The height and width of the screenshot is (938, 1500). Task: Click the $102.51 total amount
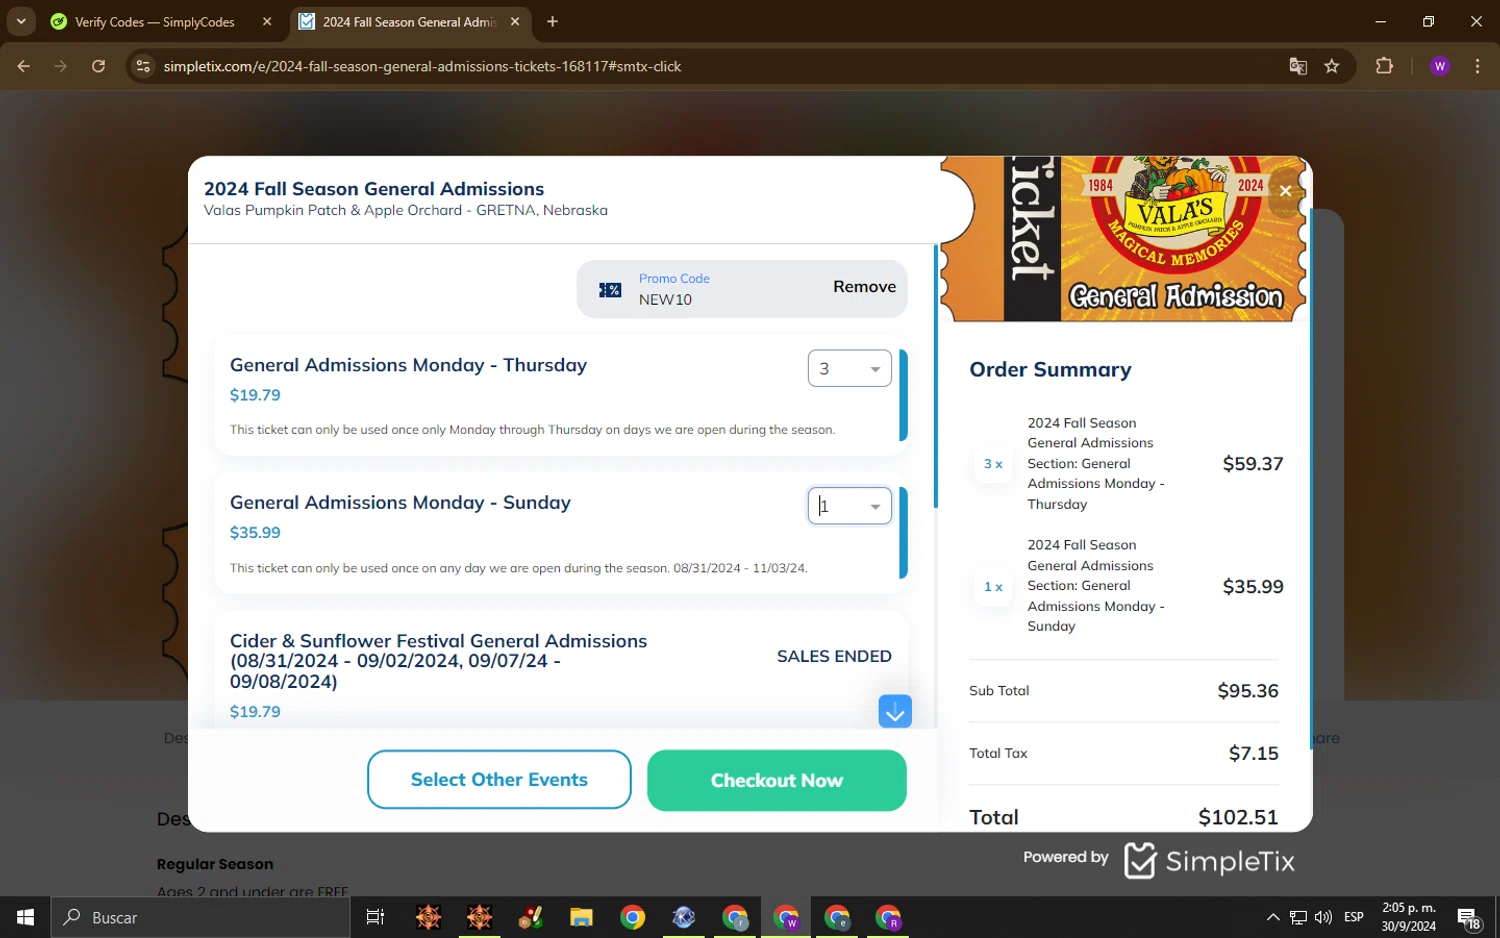[x=1238, y=817]
